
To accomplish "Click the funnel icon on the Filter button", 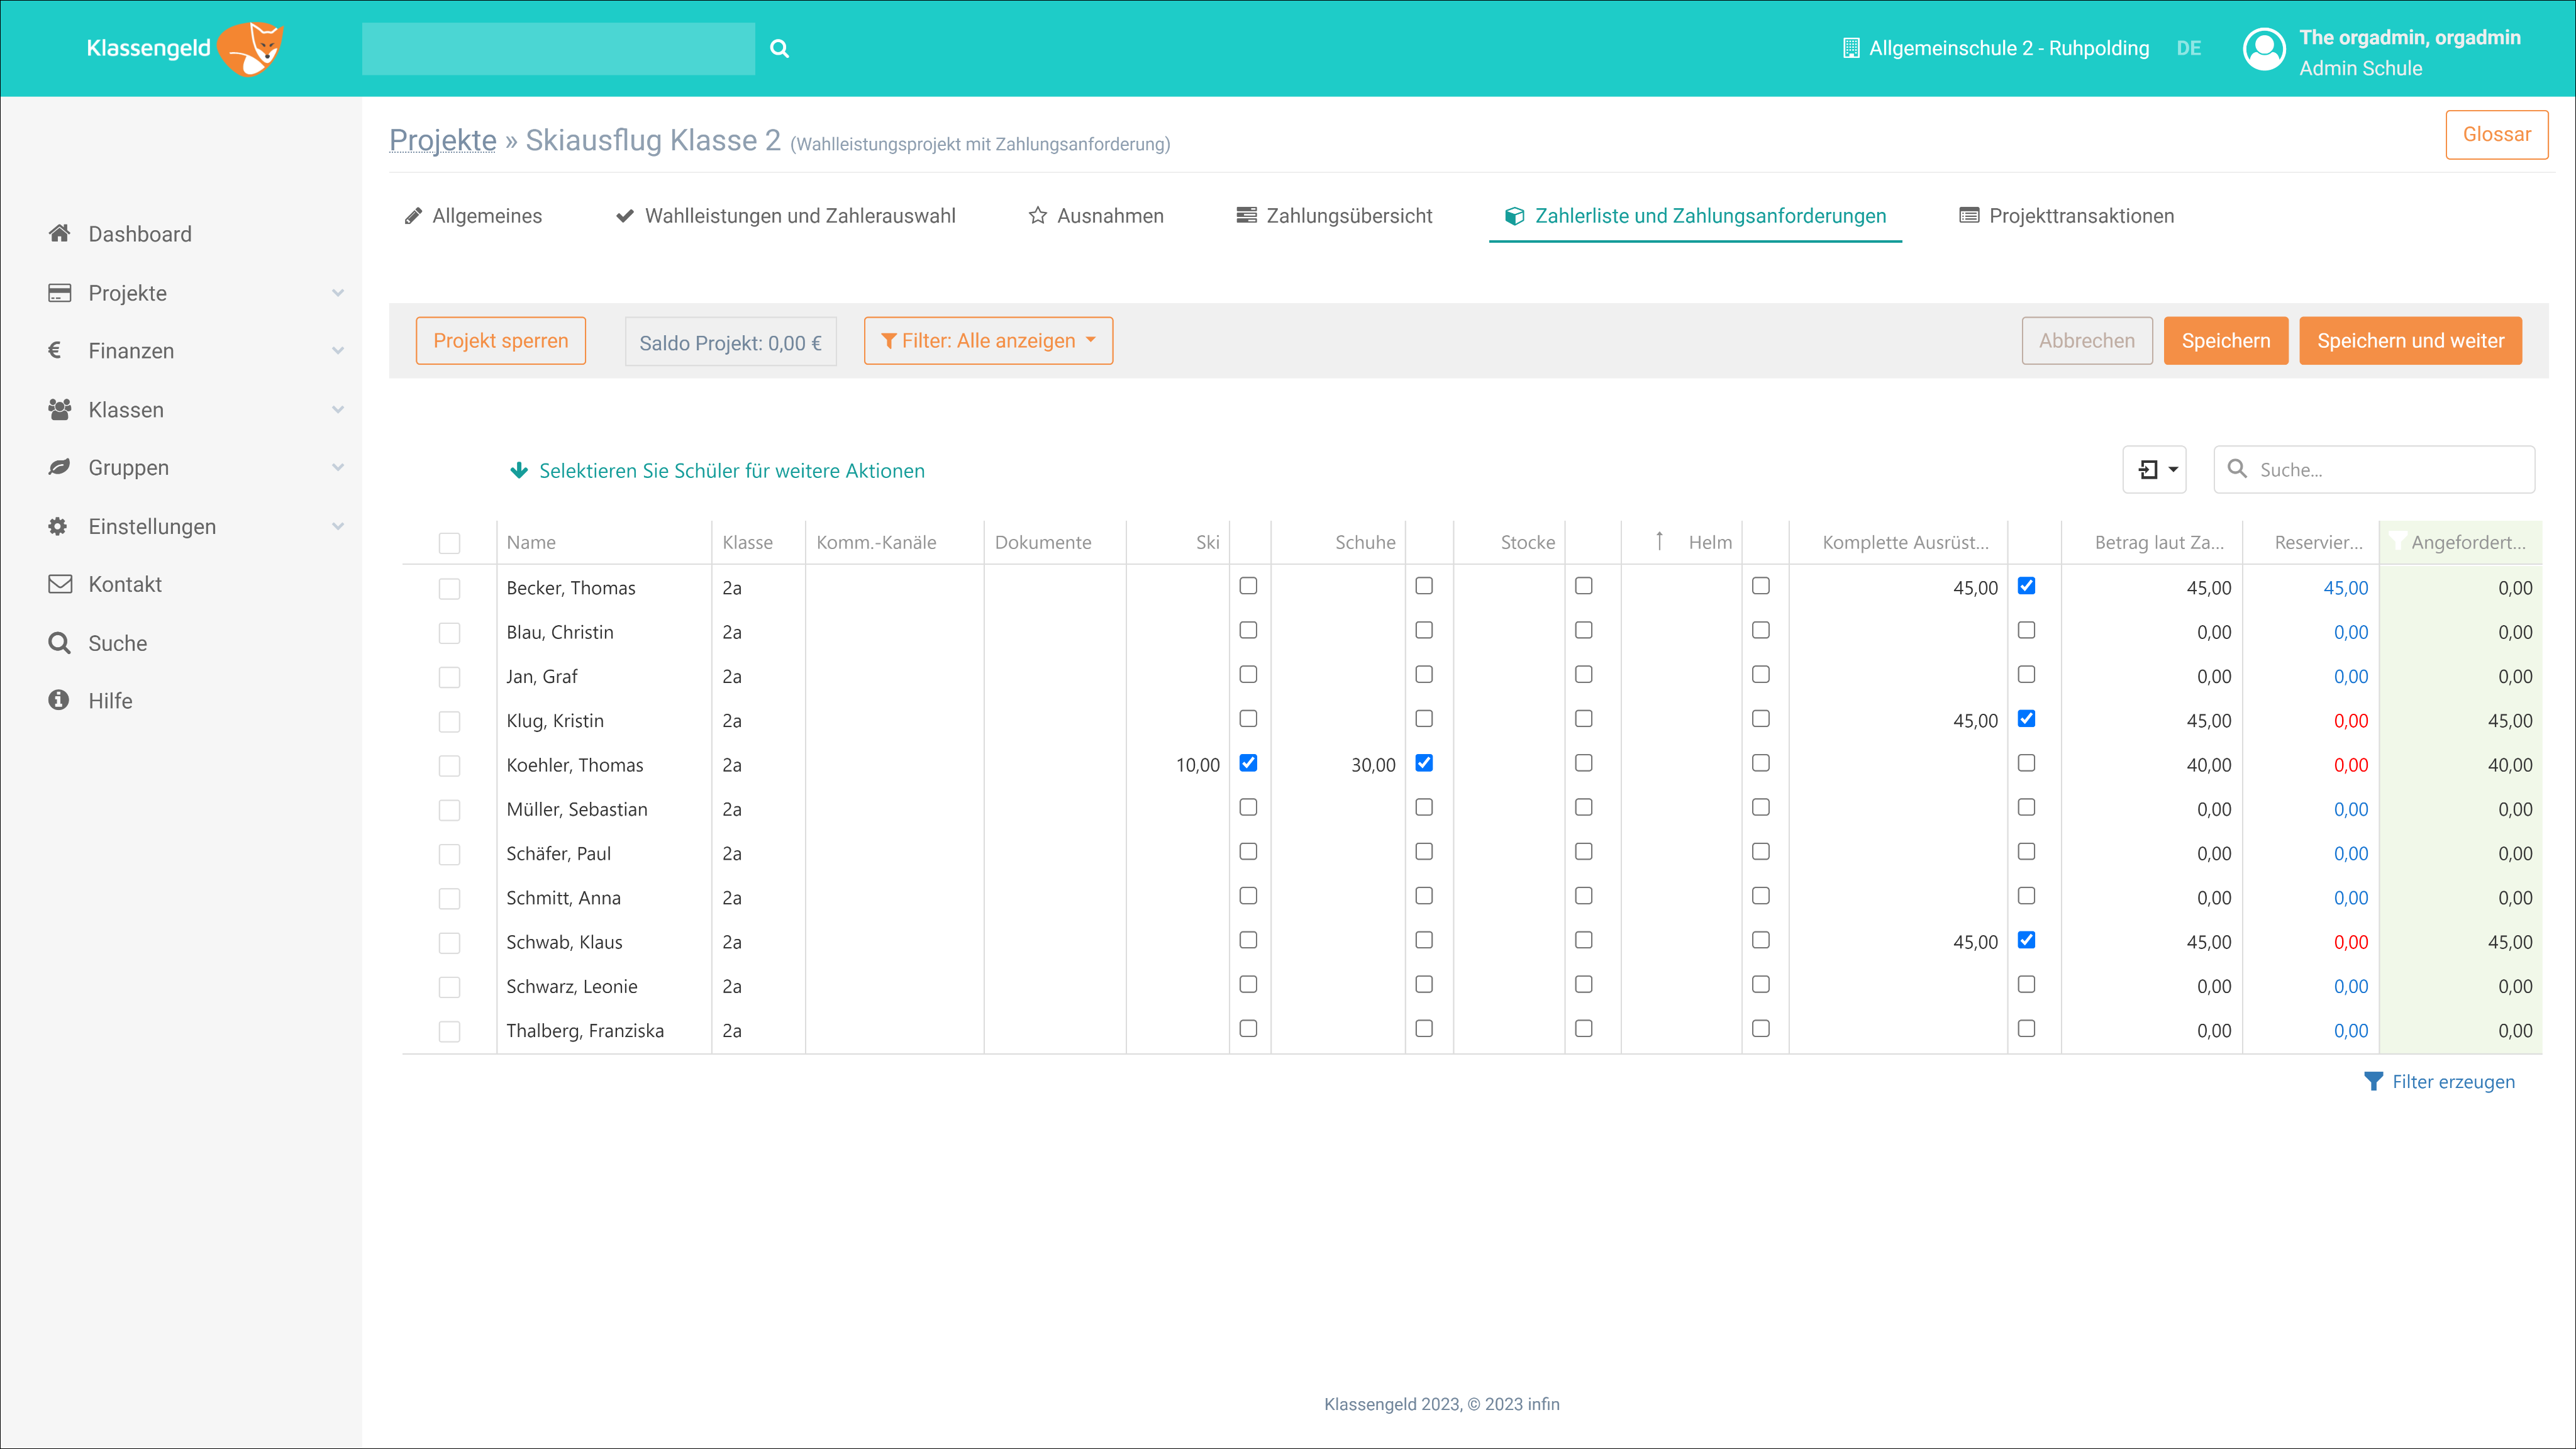I will tap(888, 341).
